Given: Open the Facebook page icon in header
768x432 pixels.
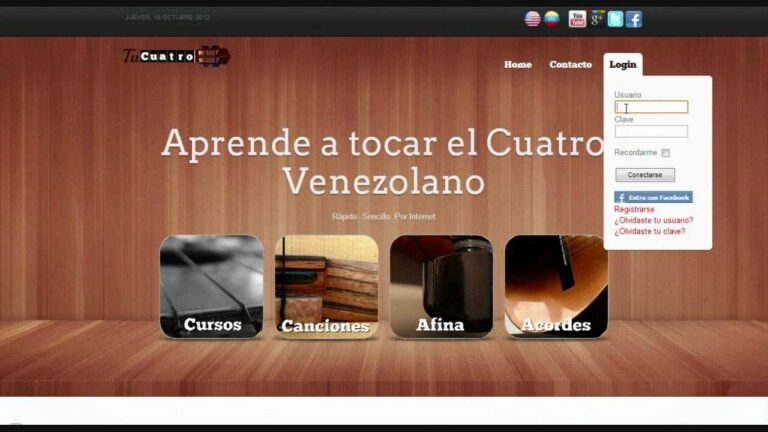Looking at the screenshot, I should tap(634, 19).
